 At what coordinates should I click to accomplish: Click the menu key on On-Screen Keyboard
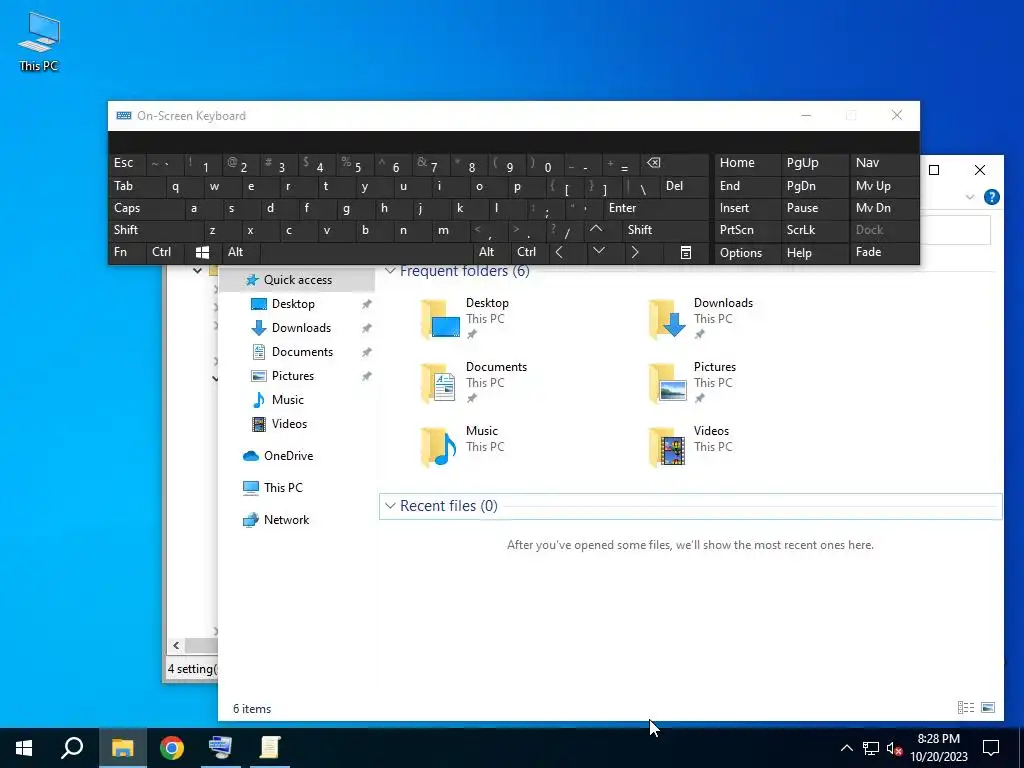pos(686,253)
